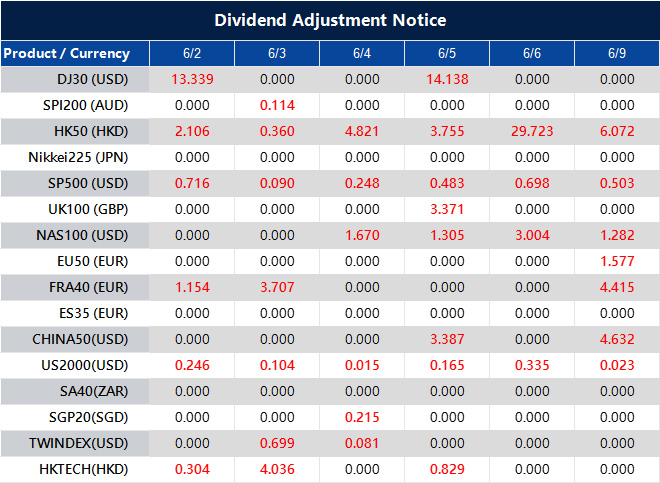The image size is (660, 483).
Task: Select the HKTECH(HKD) row label
Action: click(79, 468)
